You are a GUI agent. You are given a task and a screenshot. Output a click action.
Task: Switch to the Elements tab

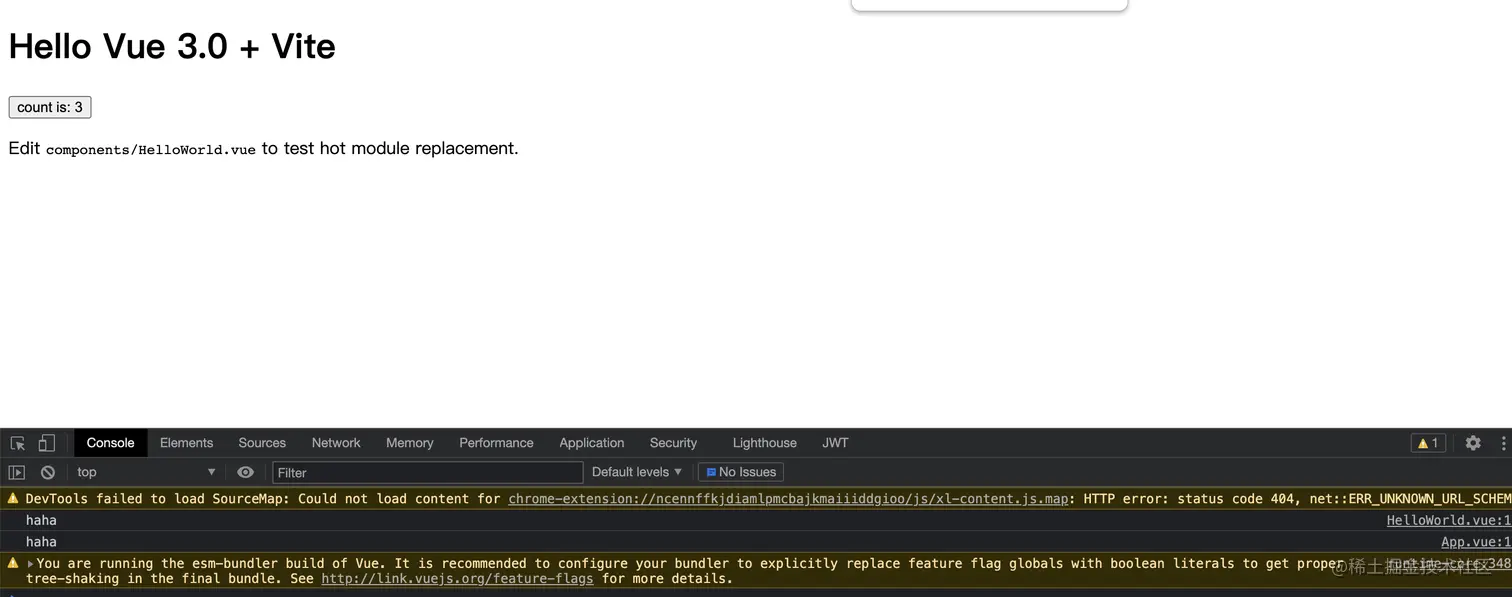tap(186, 443)
